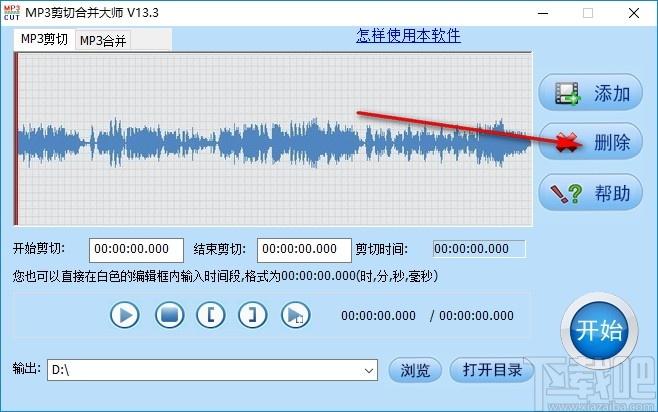Click 打开目录 to open output directory
Screen dimensions: 658x412
point(492,370)
